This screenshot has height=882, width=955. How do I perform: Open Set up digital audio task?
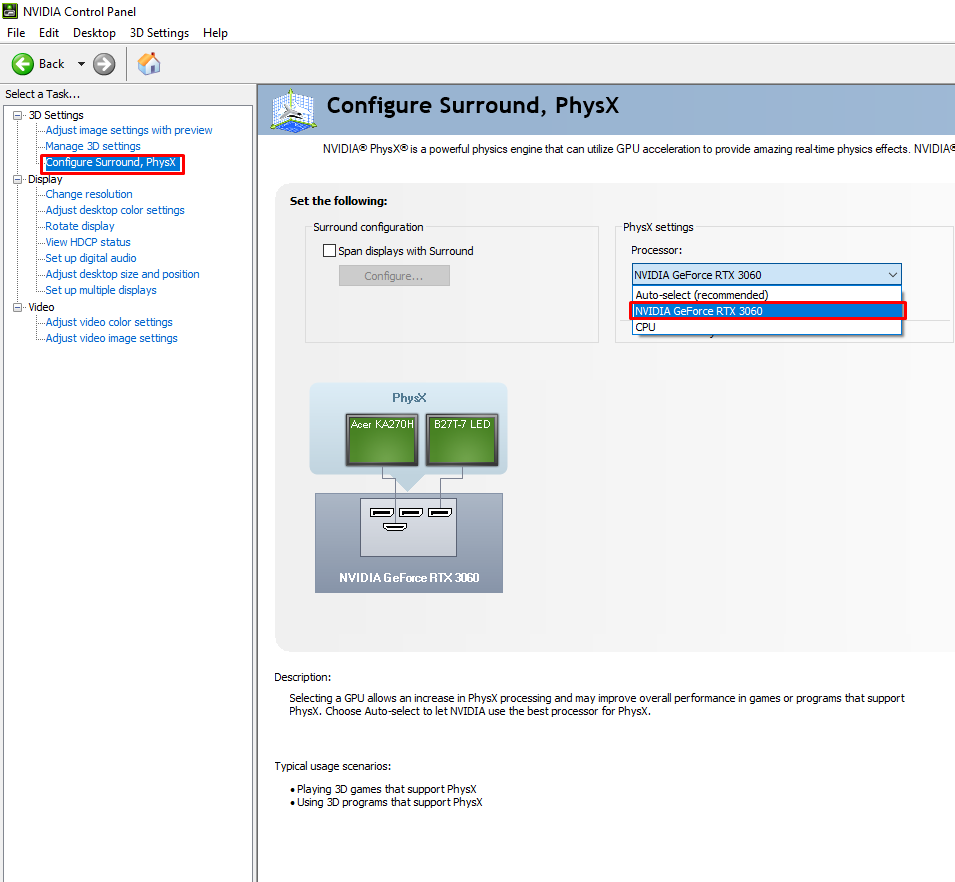click(91, 258)
